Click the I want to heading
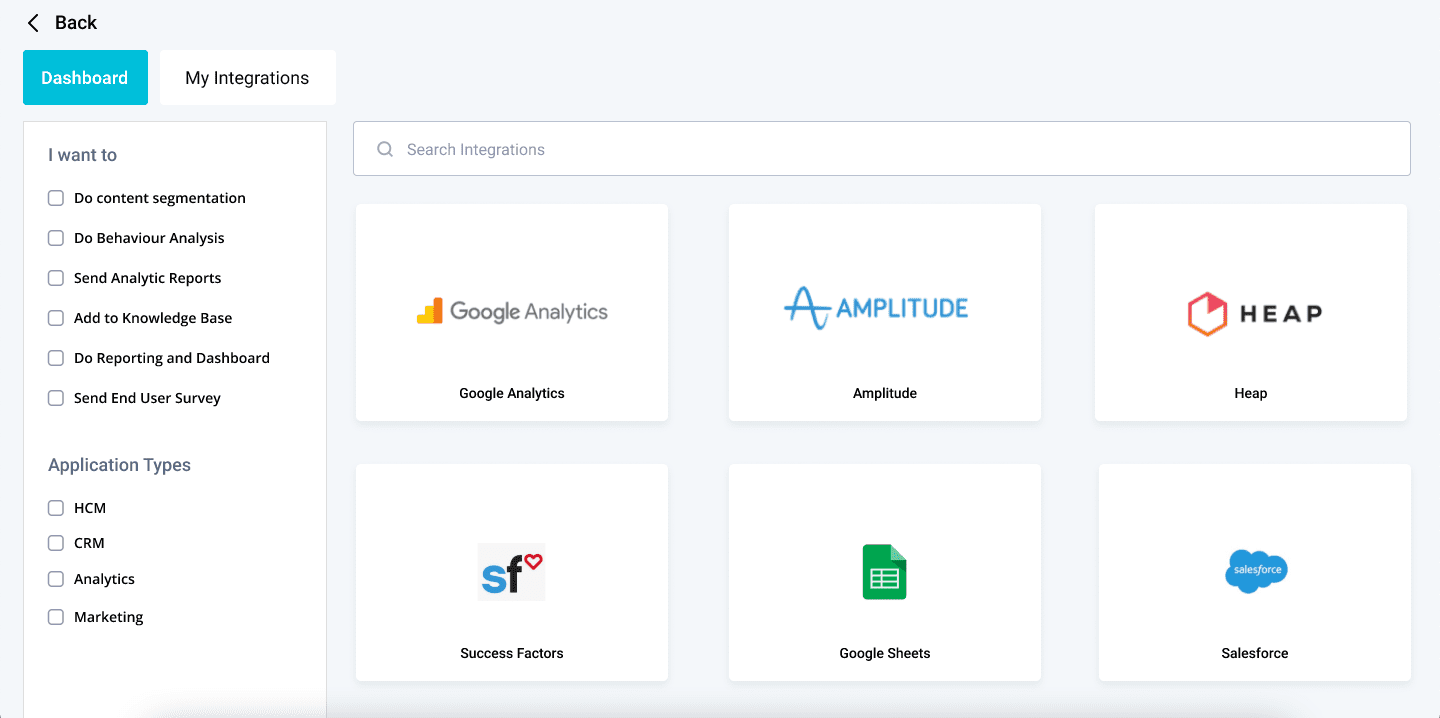Image resolution: width=1440 pixels, height=718 pixels. pos(82,155)
